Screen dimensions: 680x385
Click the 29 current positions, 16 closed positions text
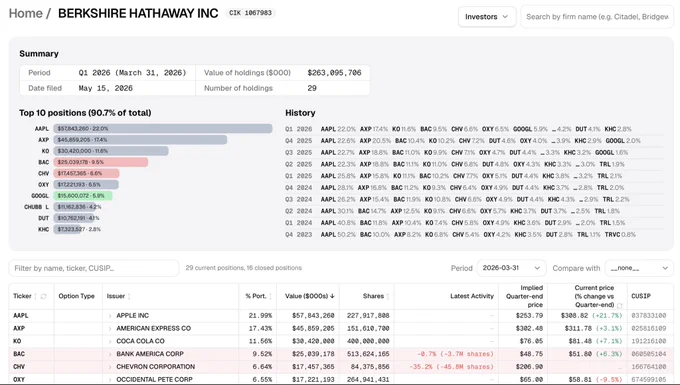(x=243, y=268)
